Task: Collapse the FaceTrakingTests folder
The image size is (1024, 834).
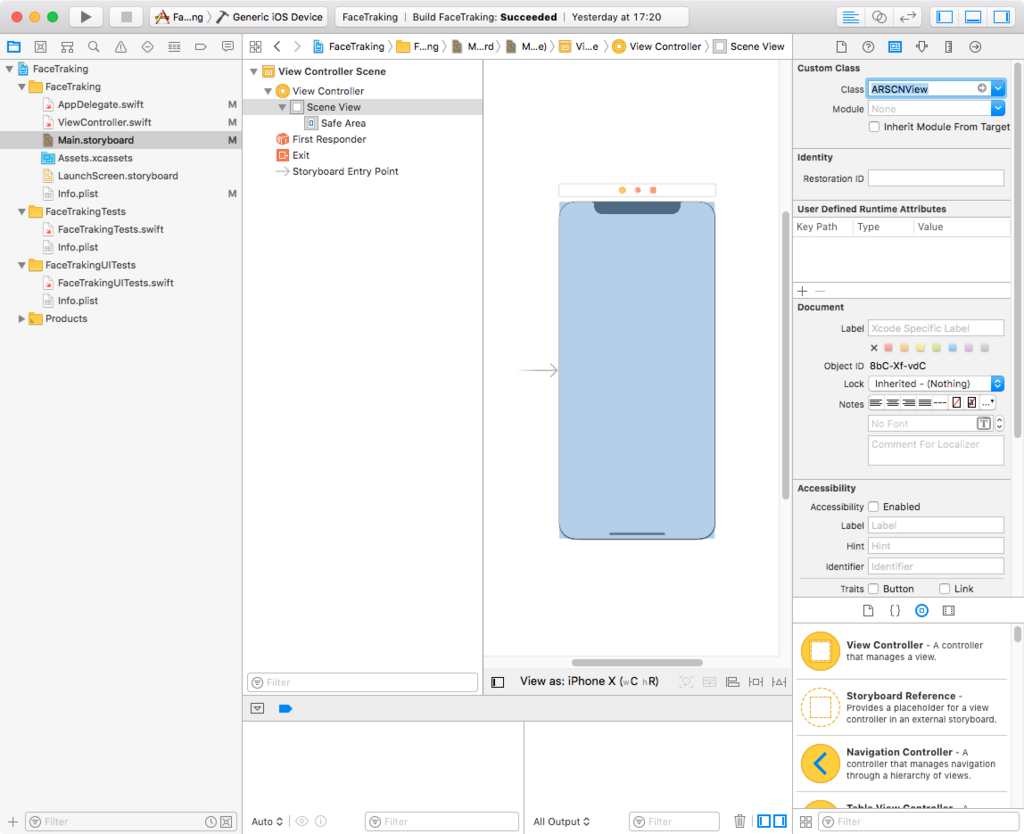Action: click(x=22, y=212)
